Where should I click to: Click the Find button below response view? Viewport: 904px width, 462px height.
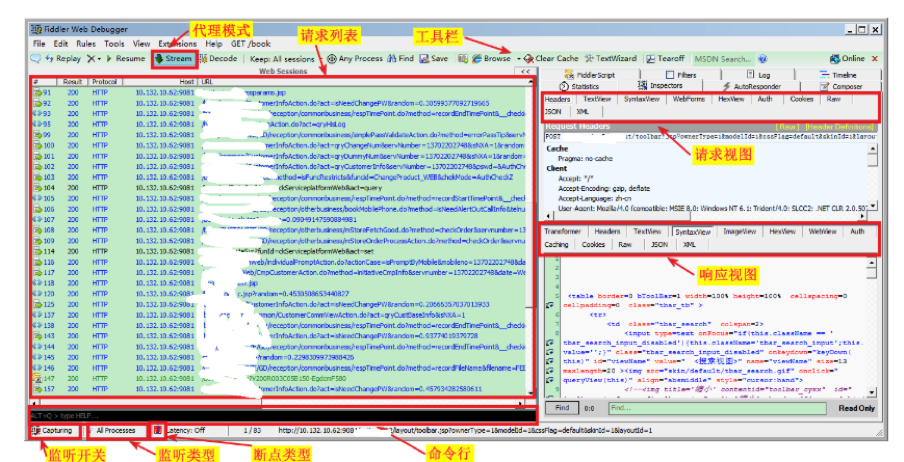click(562, 408)
